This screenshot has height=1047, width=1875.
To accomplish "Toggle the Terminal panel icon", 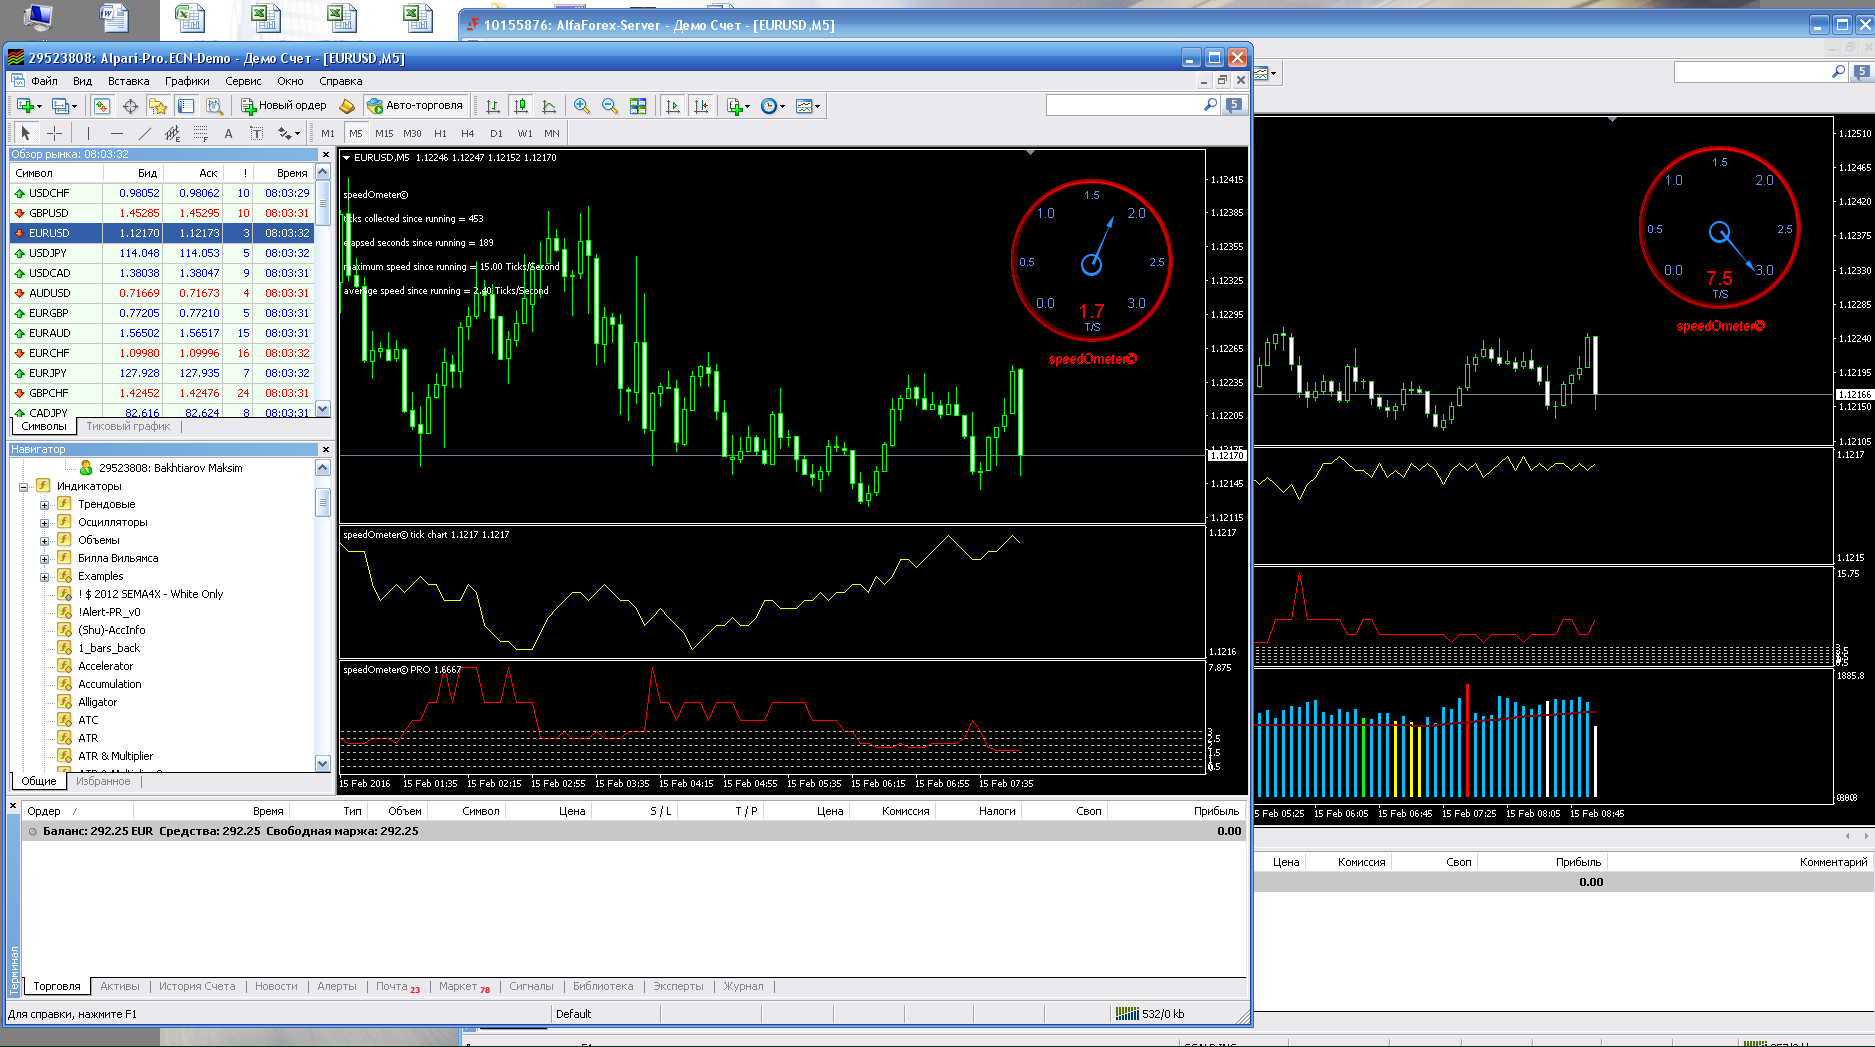I will tap(186, 106).
